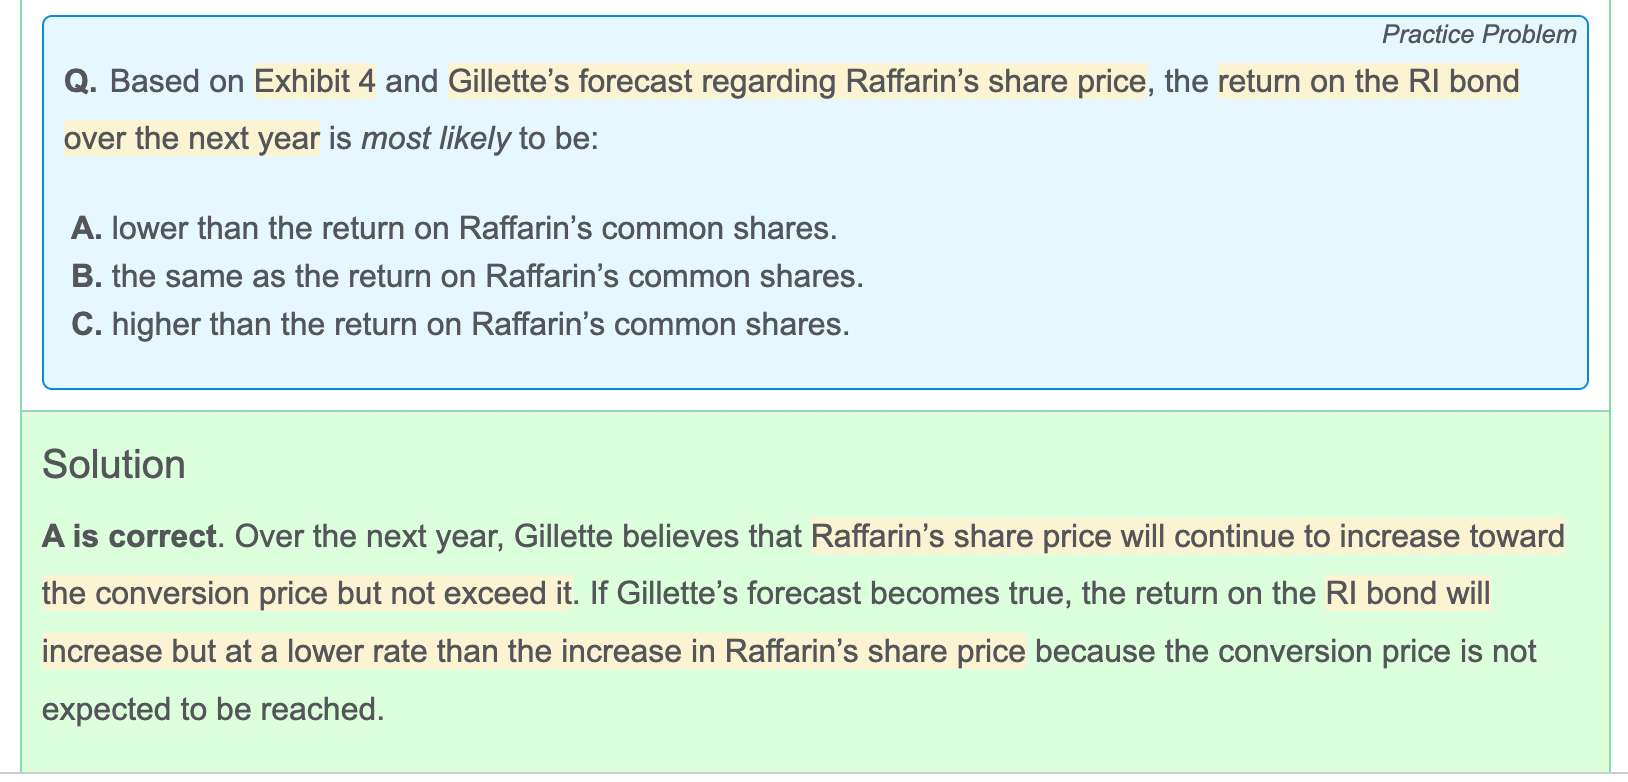Click highlight 'Gillette's forecast regarding Raffarin's share price'
Image resolution: width=1628 pixels, height=782 pixels.
click(x=797, y=81)
